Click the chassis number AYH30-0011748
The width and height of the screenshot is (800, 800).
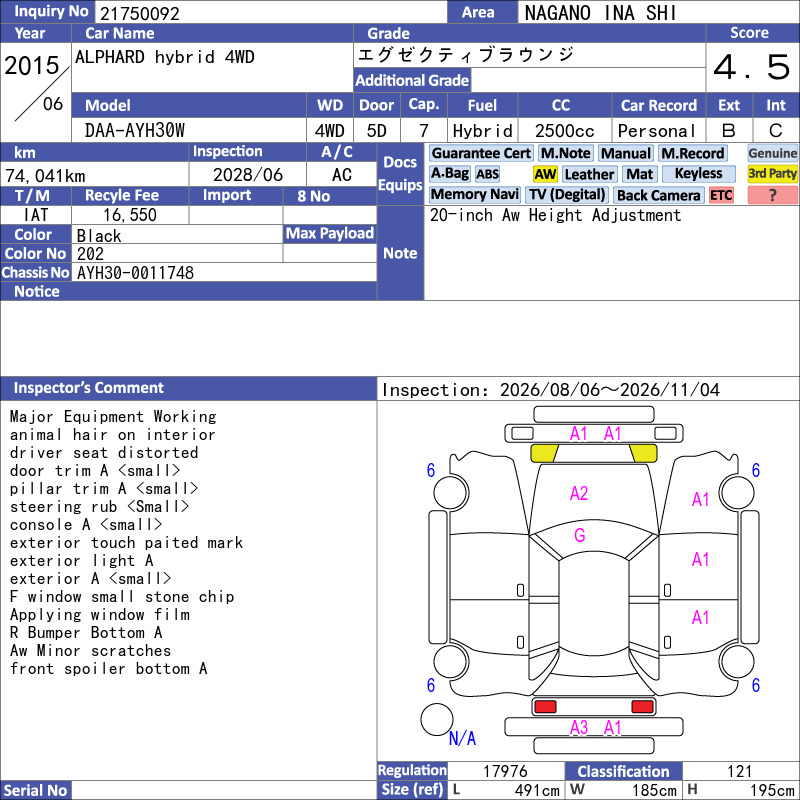pos(135,273)
